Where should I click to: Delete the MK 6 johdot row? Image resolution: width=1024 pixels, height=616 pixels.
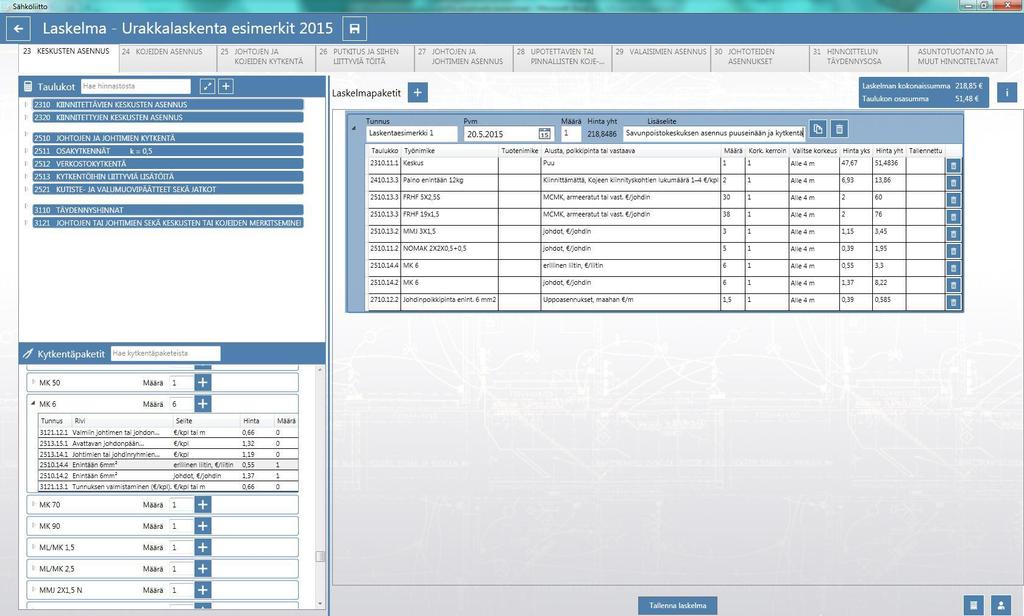tap(953, 285)
